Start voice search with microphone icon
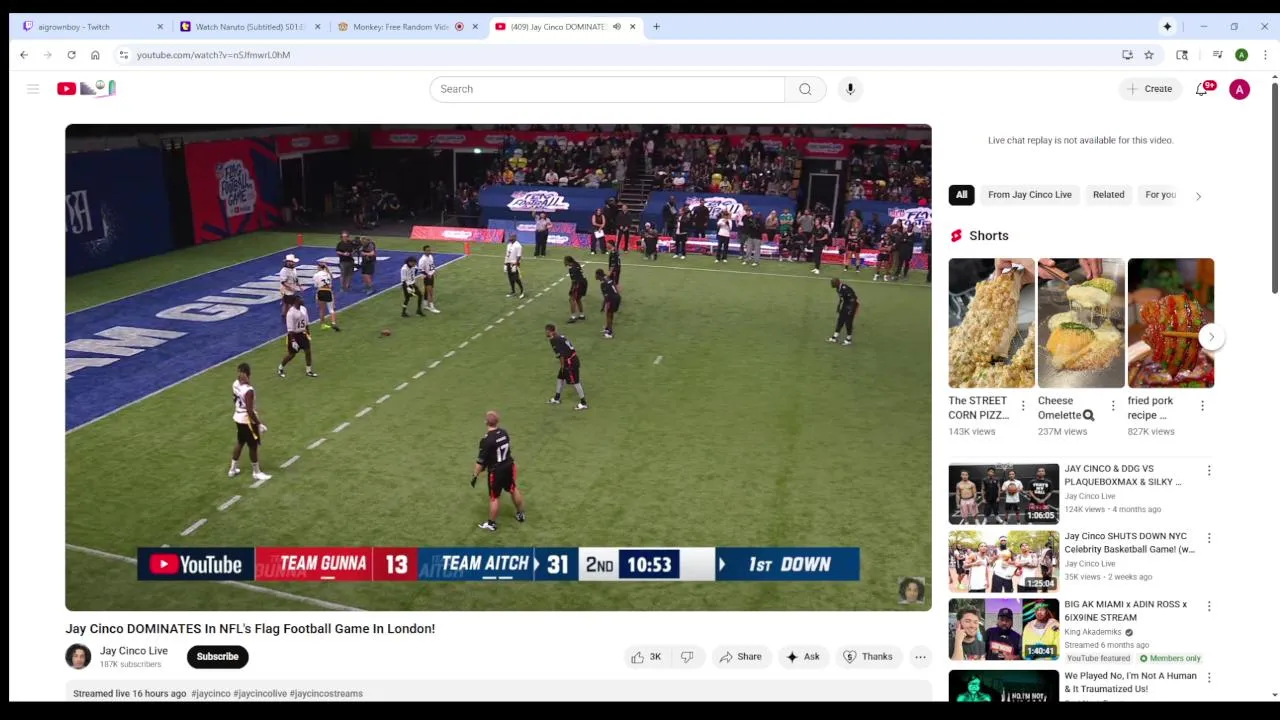The width and height of the screenshot is (1280, 720). 850,89
